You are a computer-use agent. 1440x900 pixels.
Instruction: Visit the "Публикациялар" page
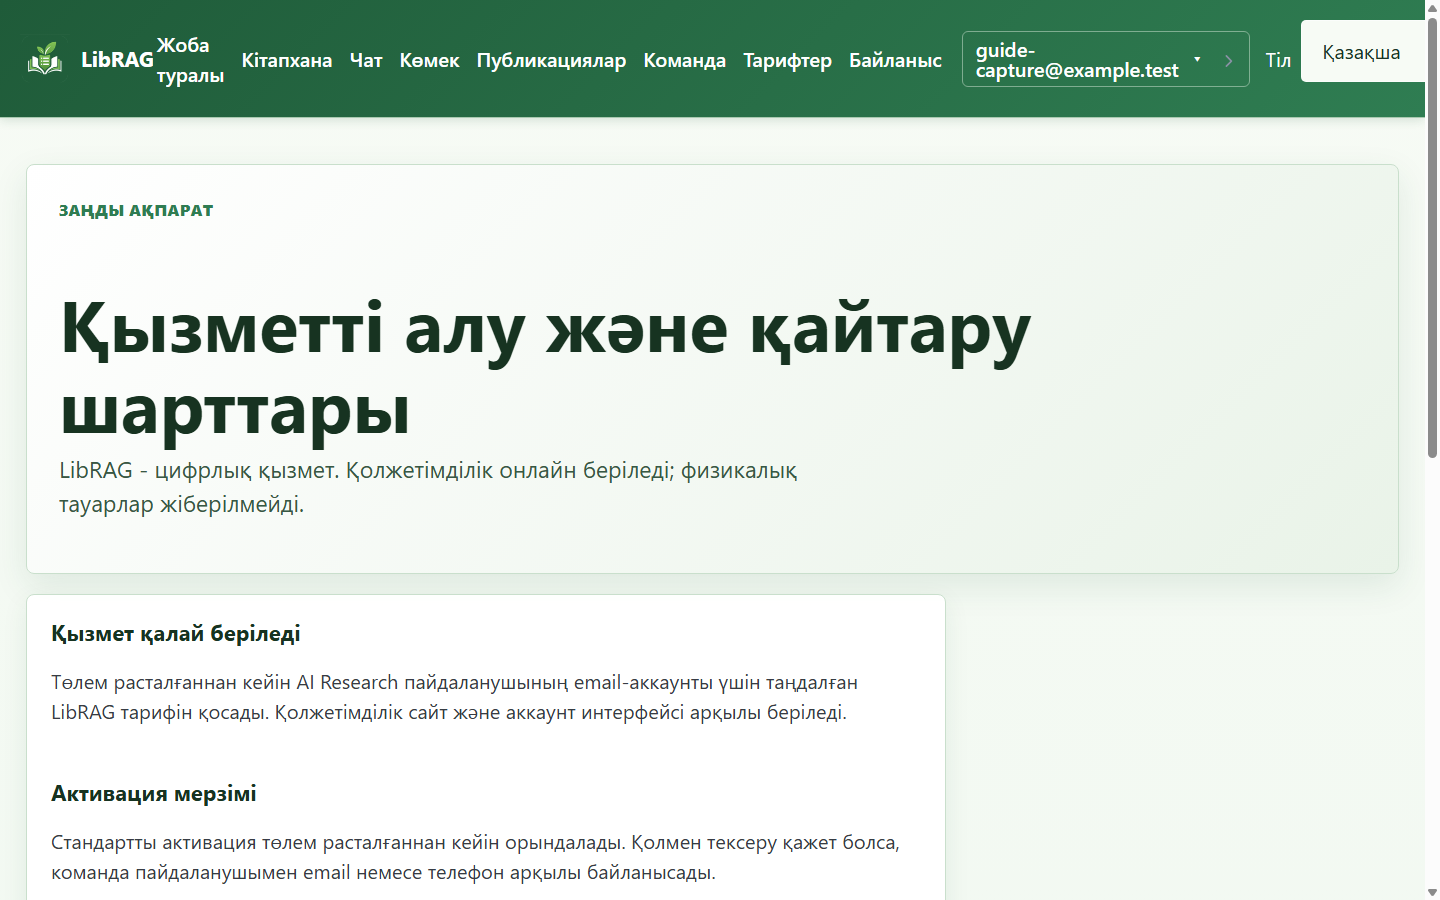(x=551, y=60)
